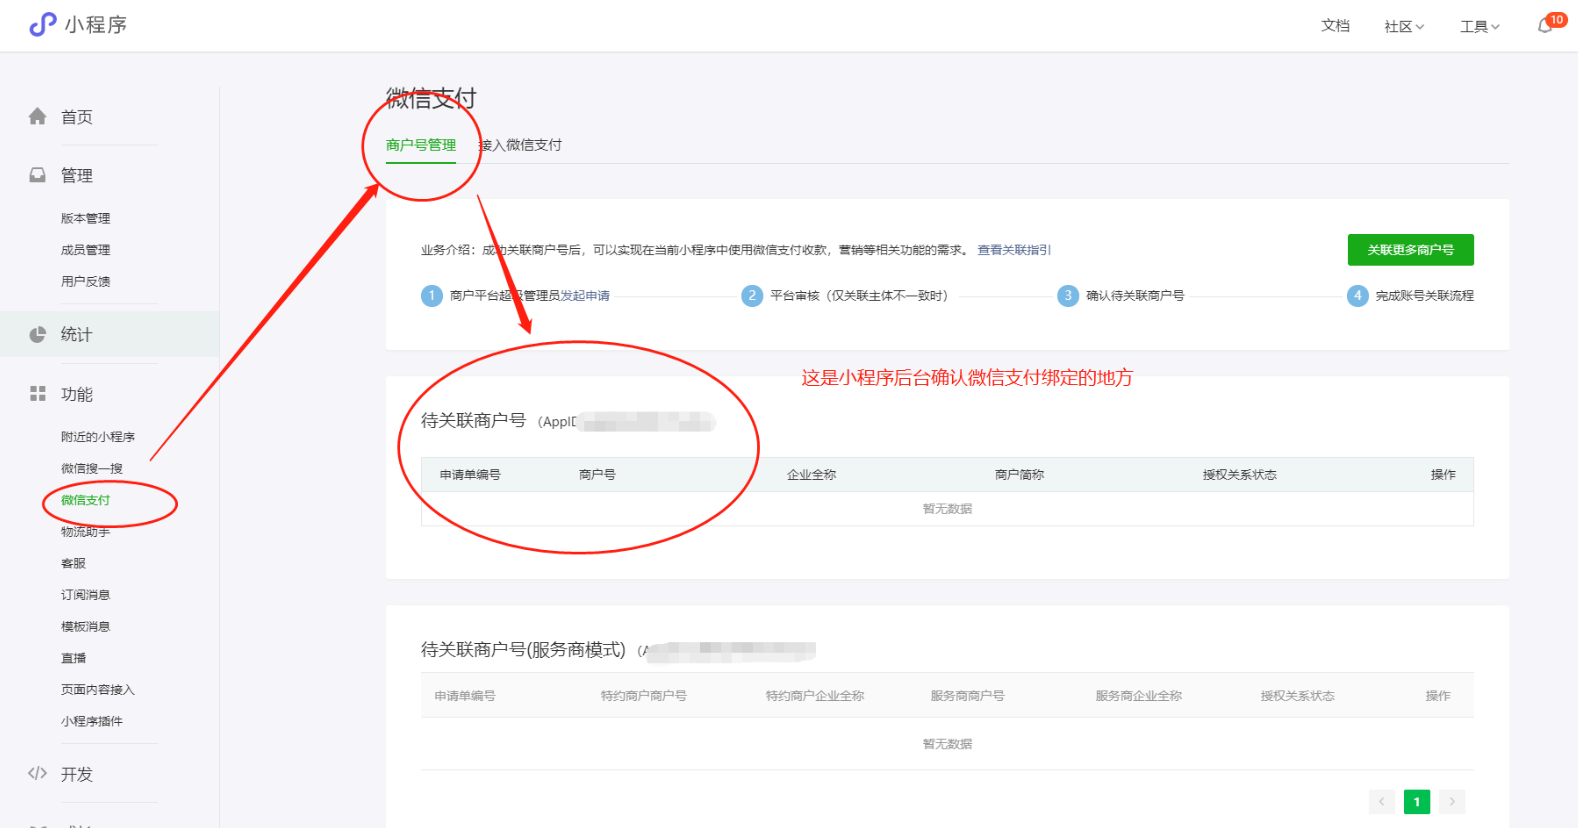Open the notification bell icon

tap(1545, 26)
